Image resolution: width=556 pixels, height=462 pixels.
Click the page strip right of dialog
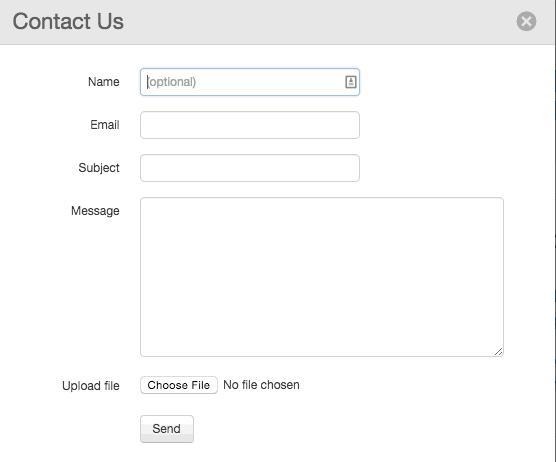click(x=555, y=231)
